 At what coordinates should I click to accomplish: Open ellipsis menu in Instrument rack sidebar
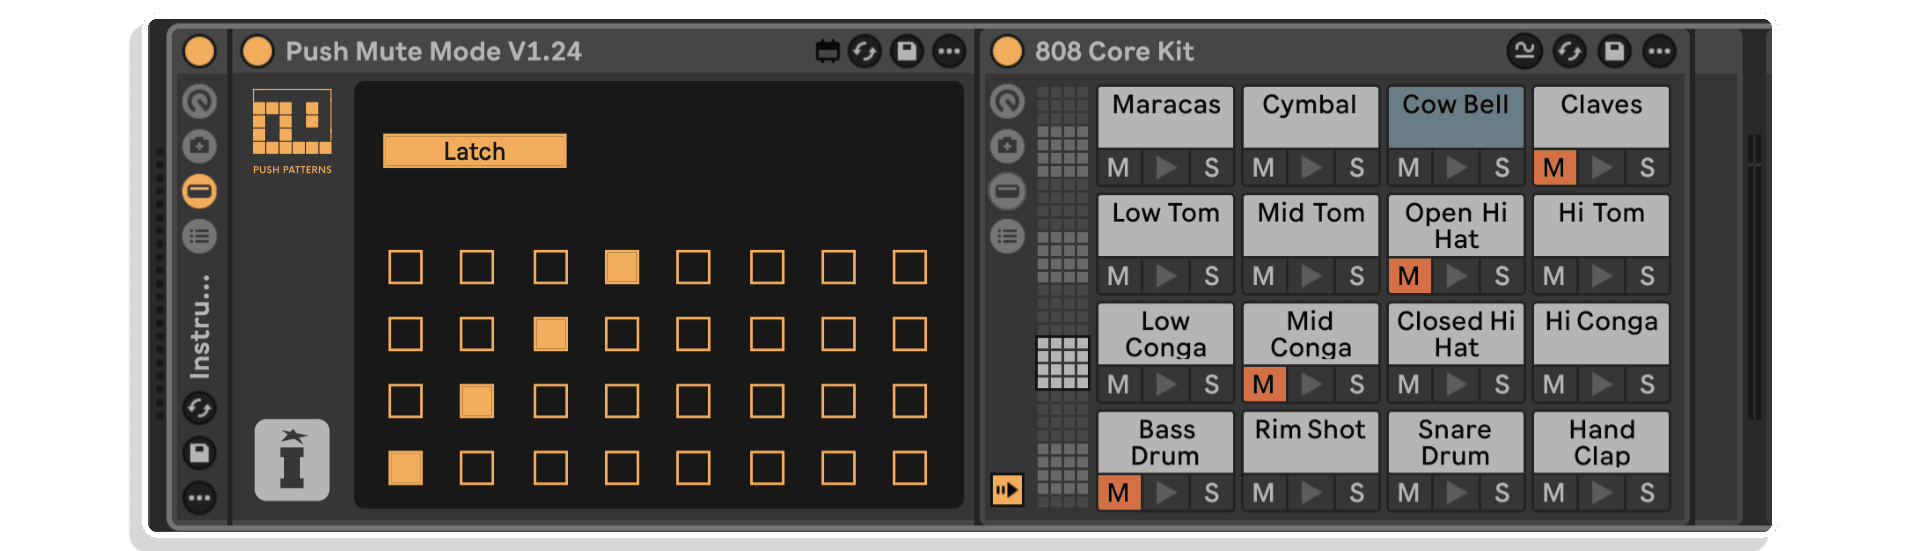coord(200,498)
